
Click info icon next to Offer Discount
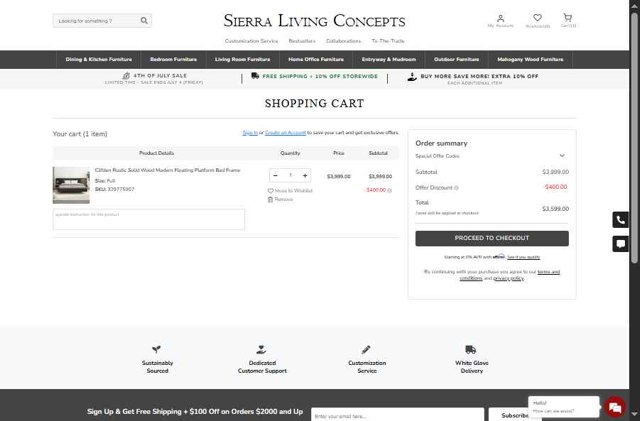(x=456, y=188)
